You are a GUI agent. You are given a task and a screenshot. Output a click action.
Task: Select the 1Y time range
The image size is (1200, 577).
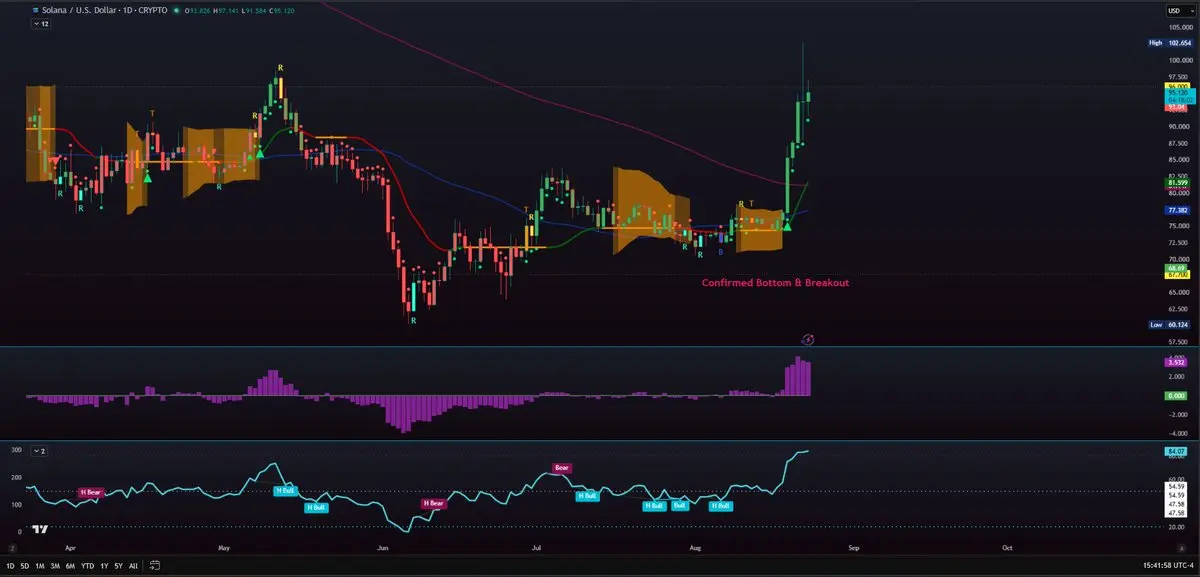(x=104, y=565)
